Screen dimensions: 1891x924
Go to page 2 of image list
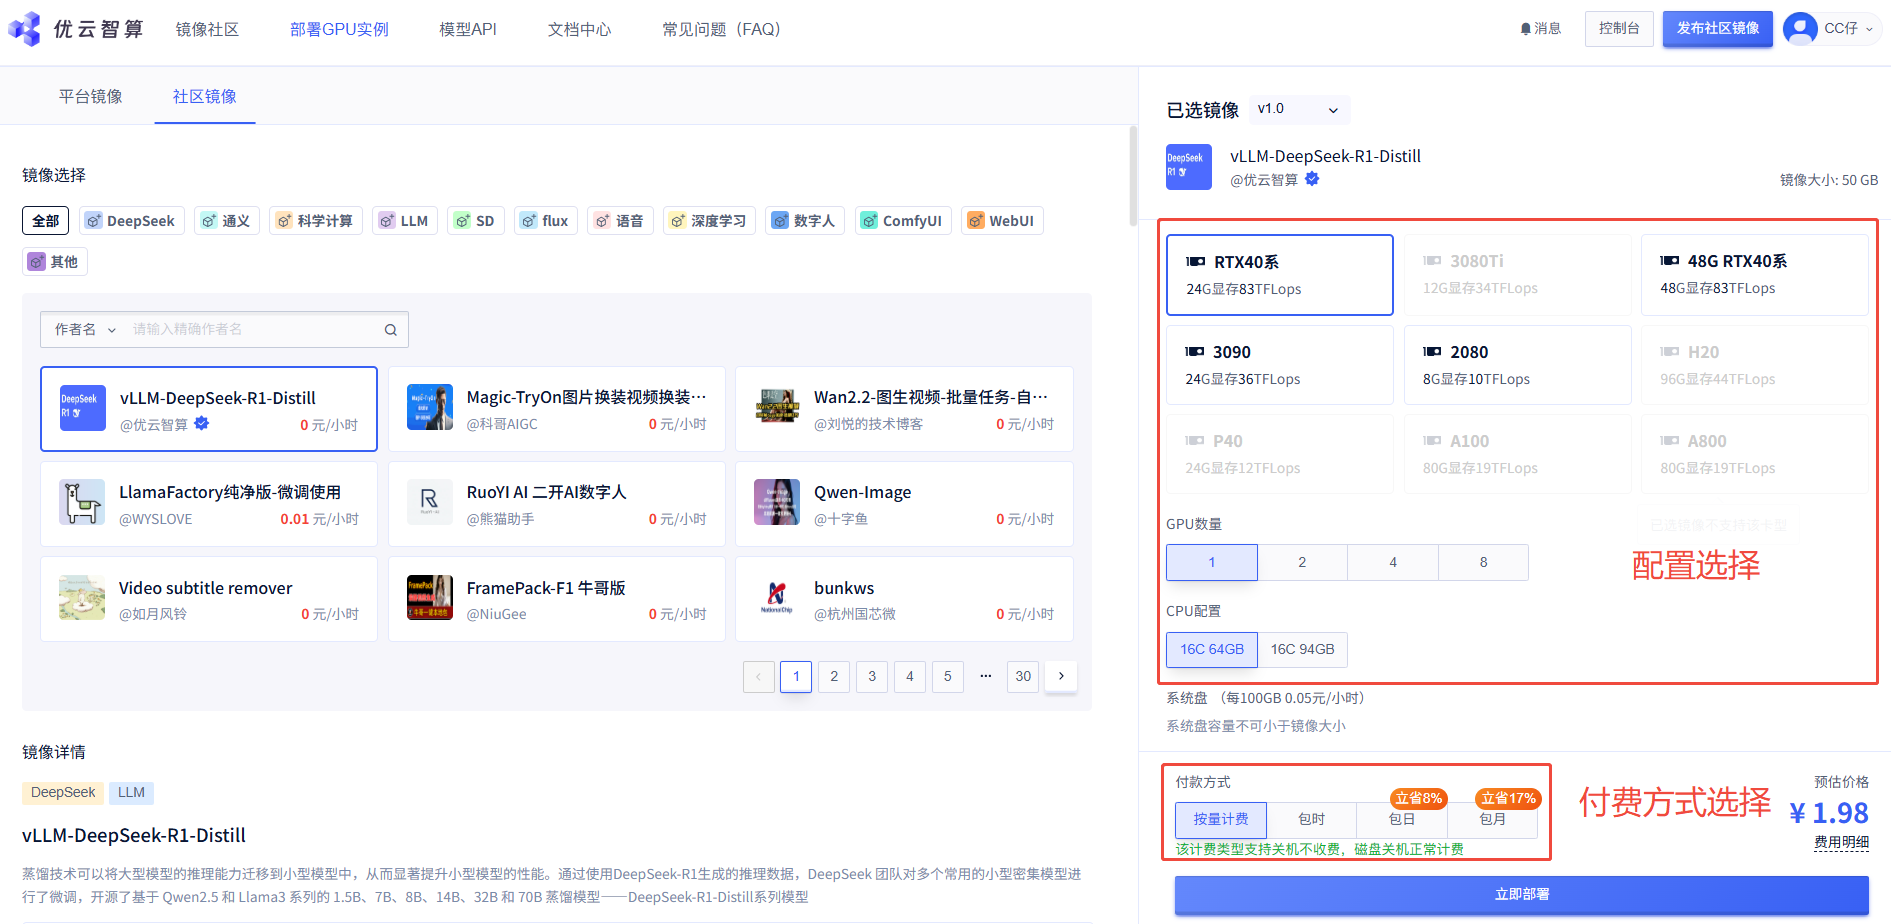(834, 677)
